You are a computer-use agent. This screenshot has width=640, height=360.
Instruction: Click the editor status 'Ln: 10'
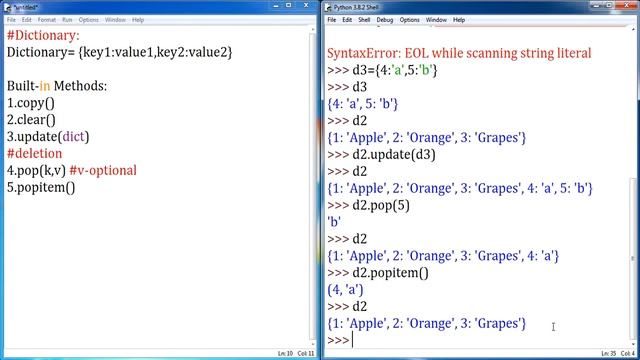[x=285, y=353]
